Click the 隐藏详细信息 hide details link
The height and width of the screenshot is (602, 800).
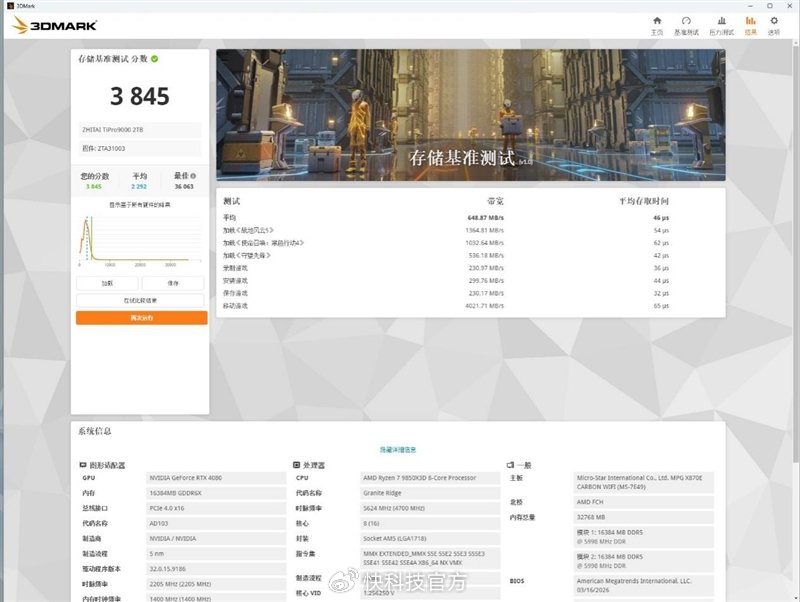tap(398, 449)
